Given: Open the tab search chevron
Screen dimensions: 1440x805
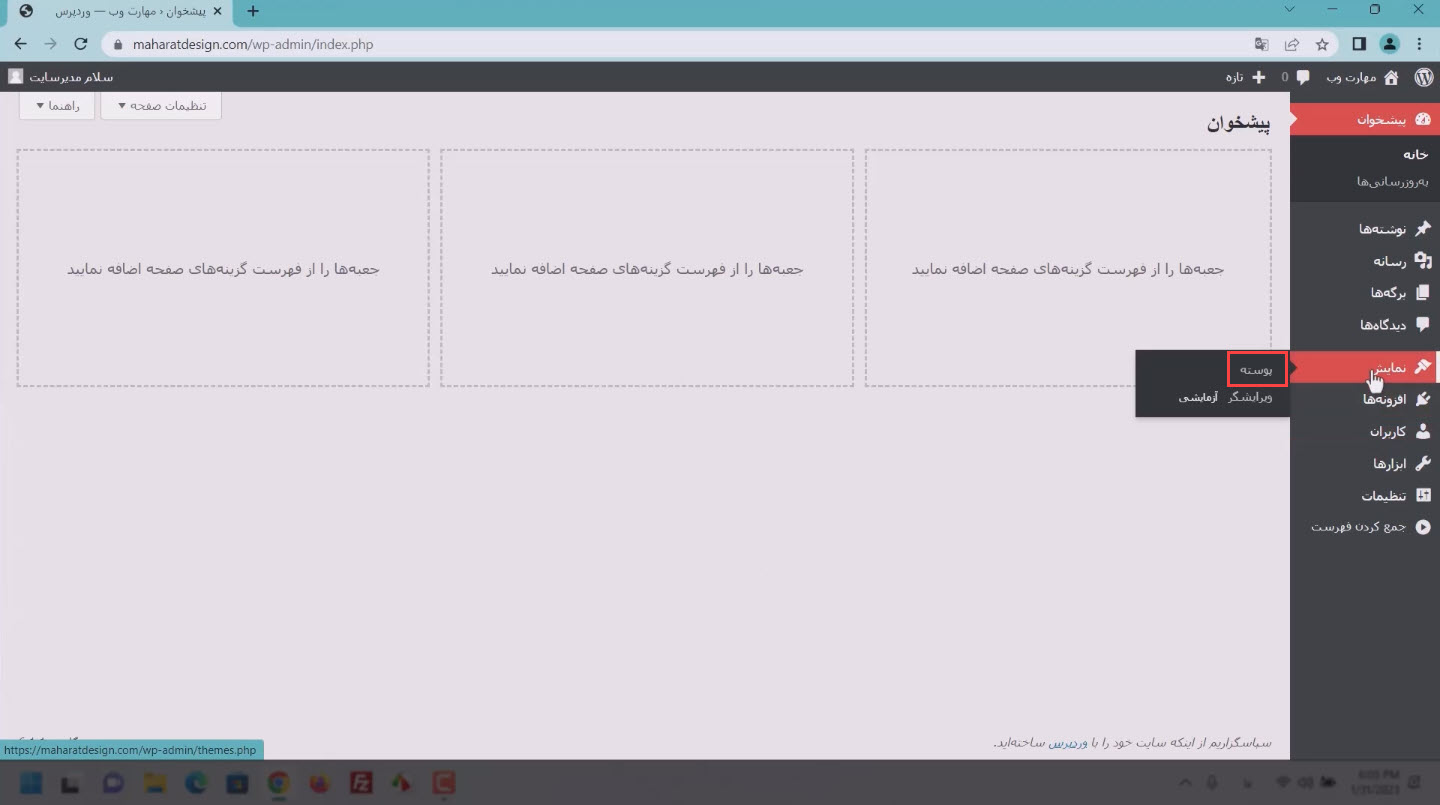Looking at the screenshot, I should [x=1287, y=10].
